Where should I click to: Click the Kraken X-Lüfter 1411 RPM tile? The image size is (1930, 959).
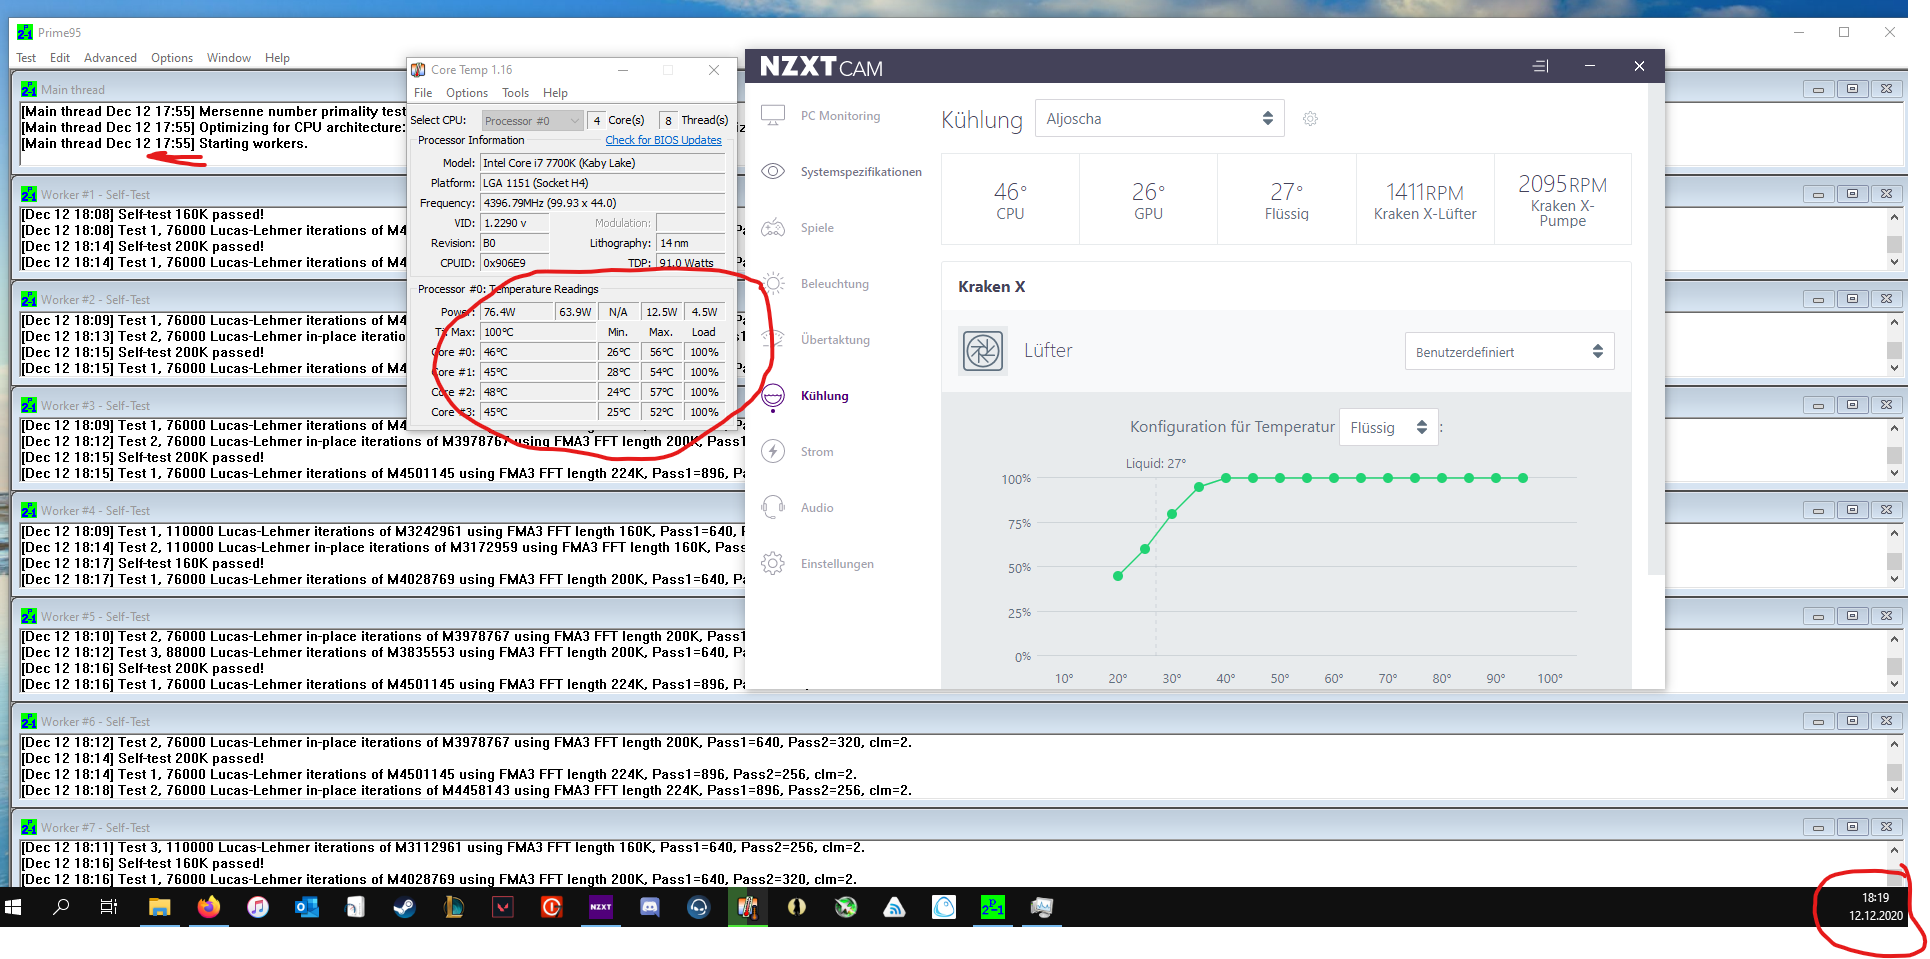[1425, 199]
